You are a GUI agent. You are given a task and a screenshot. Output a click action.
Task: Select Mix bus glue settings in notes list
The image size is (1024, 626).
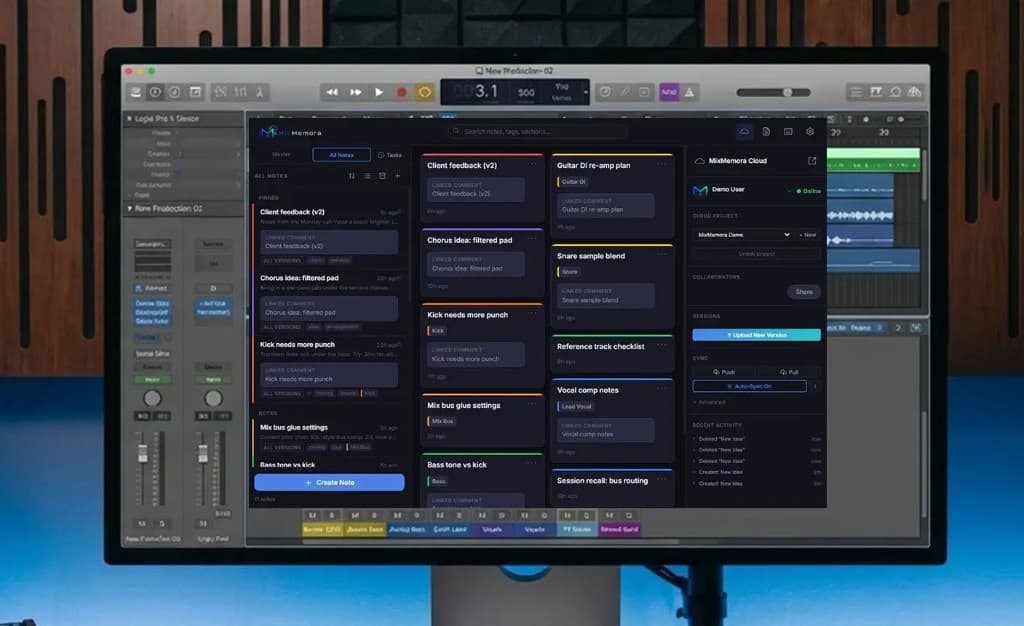tap(328, 437)
